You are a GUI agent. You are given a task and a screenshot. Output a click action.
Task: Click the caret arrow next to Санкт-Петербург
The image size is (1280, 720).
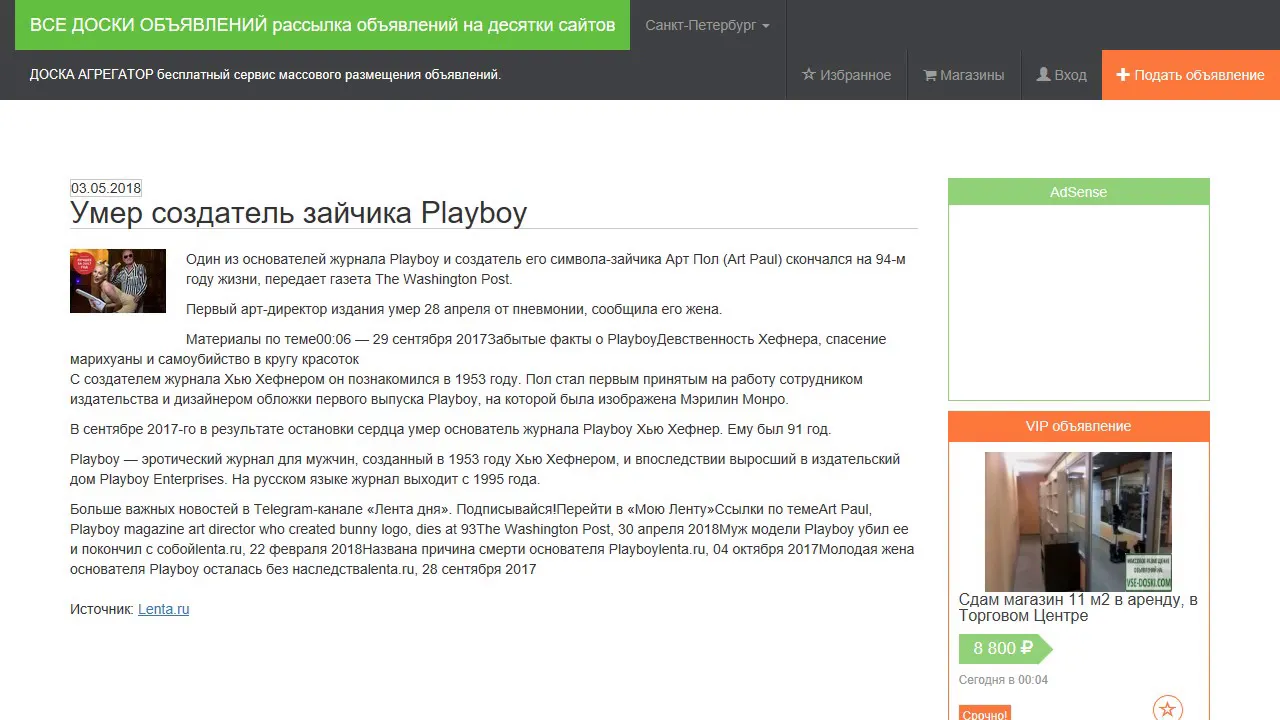click(766, 26)
